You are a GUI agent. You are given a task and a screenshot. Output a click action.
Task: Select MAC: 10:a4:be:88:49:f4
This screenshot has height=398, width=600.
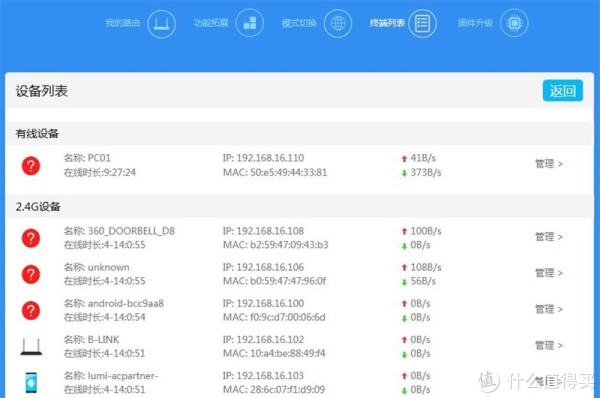pyautogui.click(x=274, y=353)
